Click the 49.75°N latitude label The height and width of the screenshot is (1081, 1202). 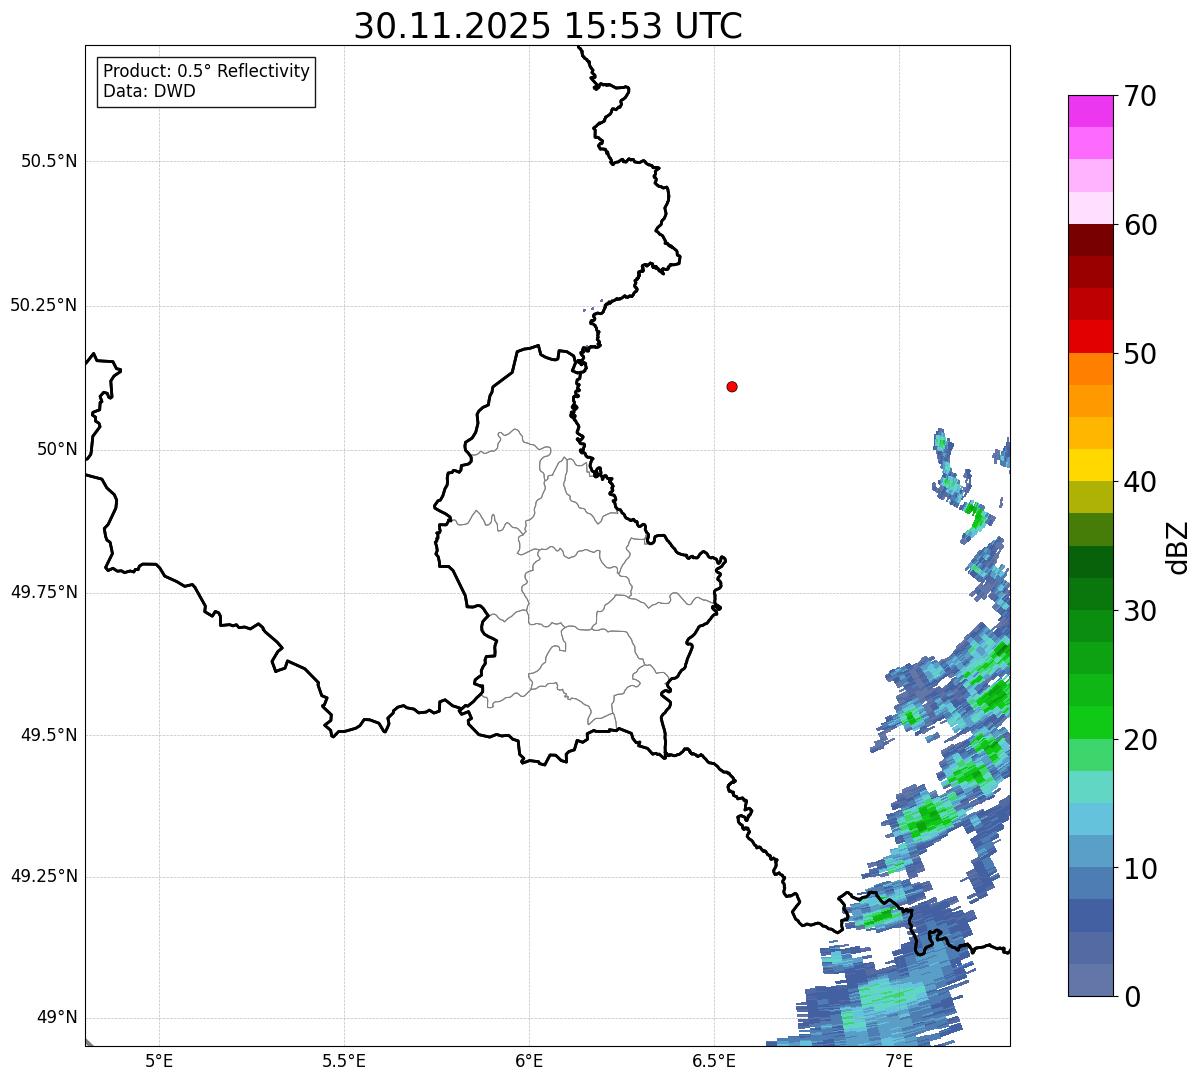(x=44, y=592)
